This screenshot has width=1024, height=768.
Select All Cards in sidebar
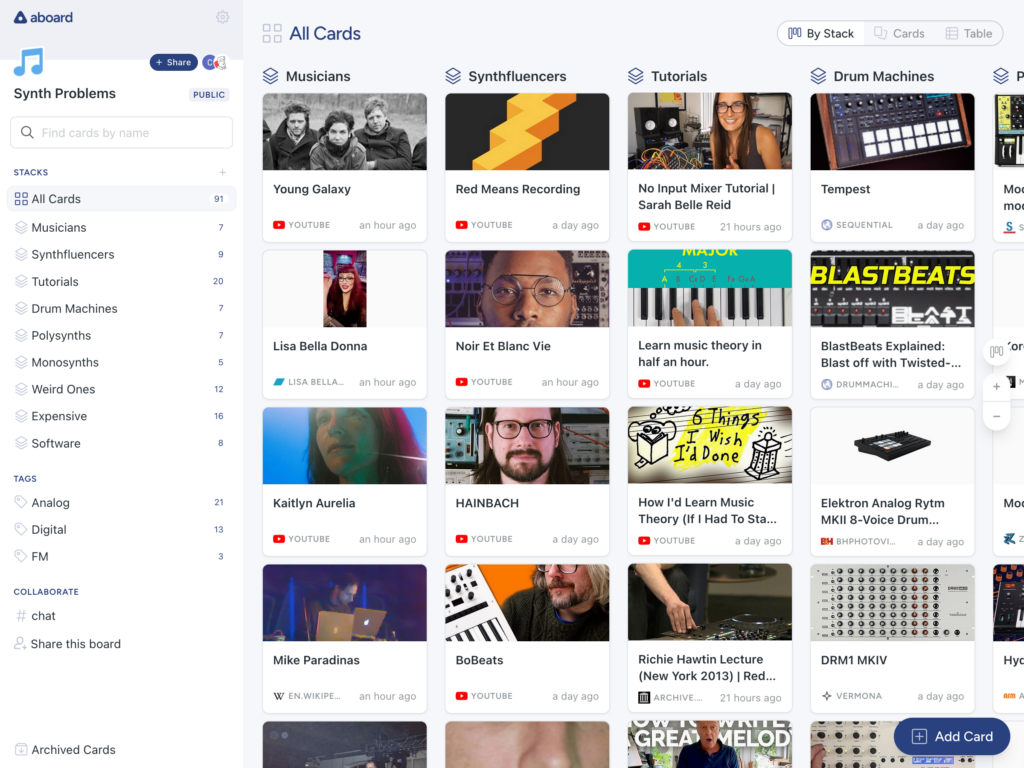pos(121,199)
